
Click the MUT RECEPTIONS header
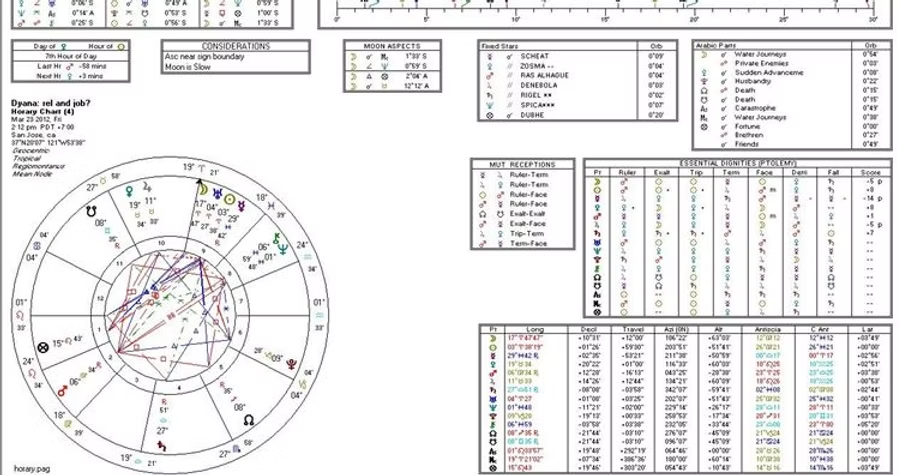tap(522, 165)
